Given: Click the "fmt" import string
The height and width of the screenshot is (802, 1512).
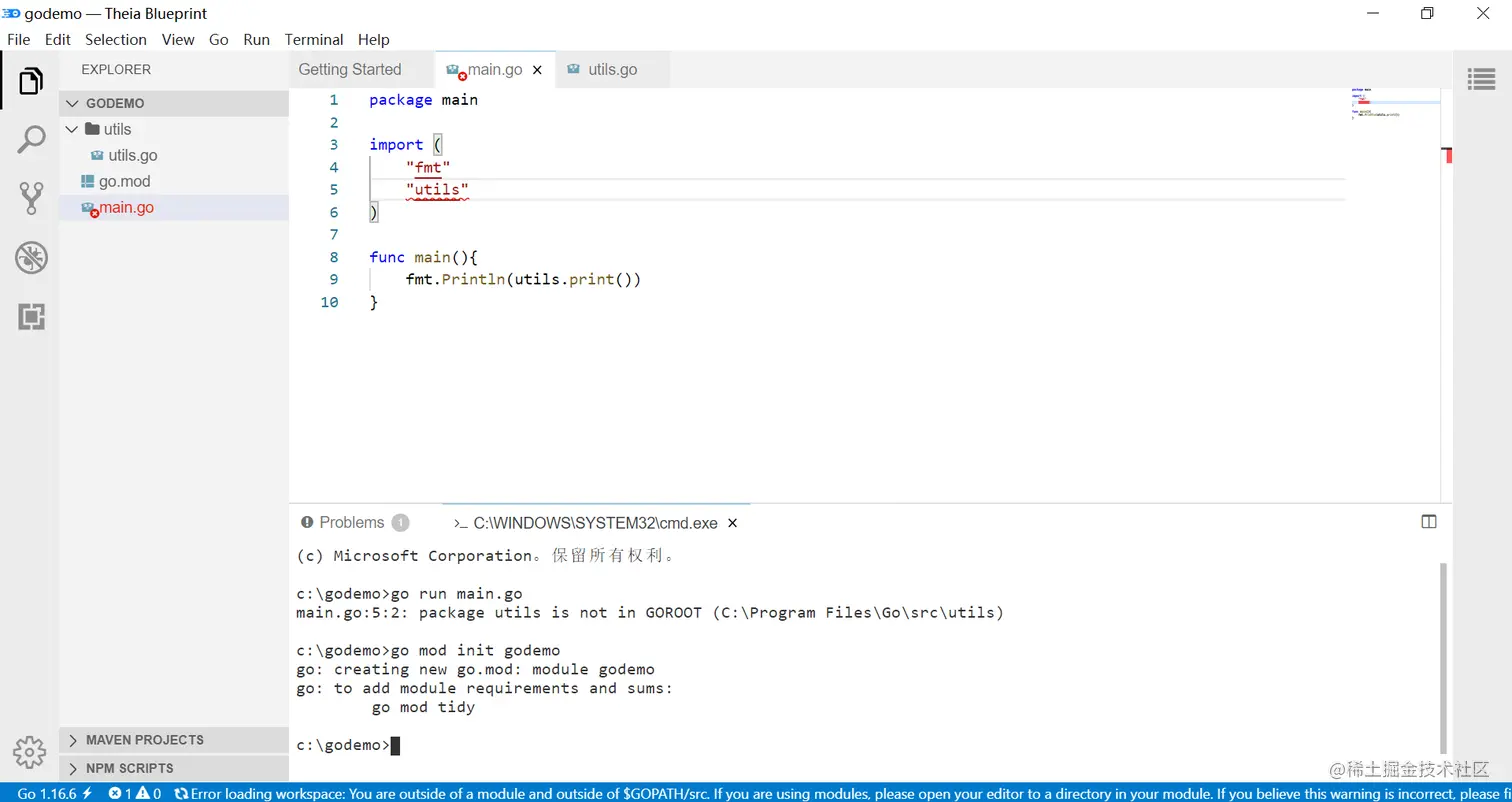Looking at the screenshot, I should tap(428, 167).
